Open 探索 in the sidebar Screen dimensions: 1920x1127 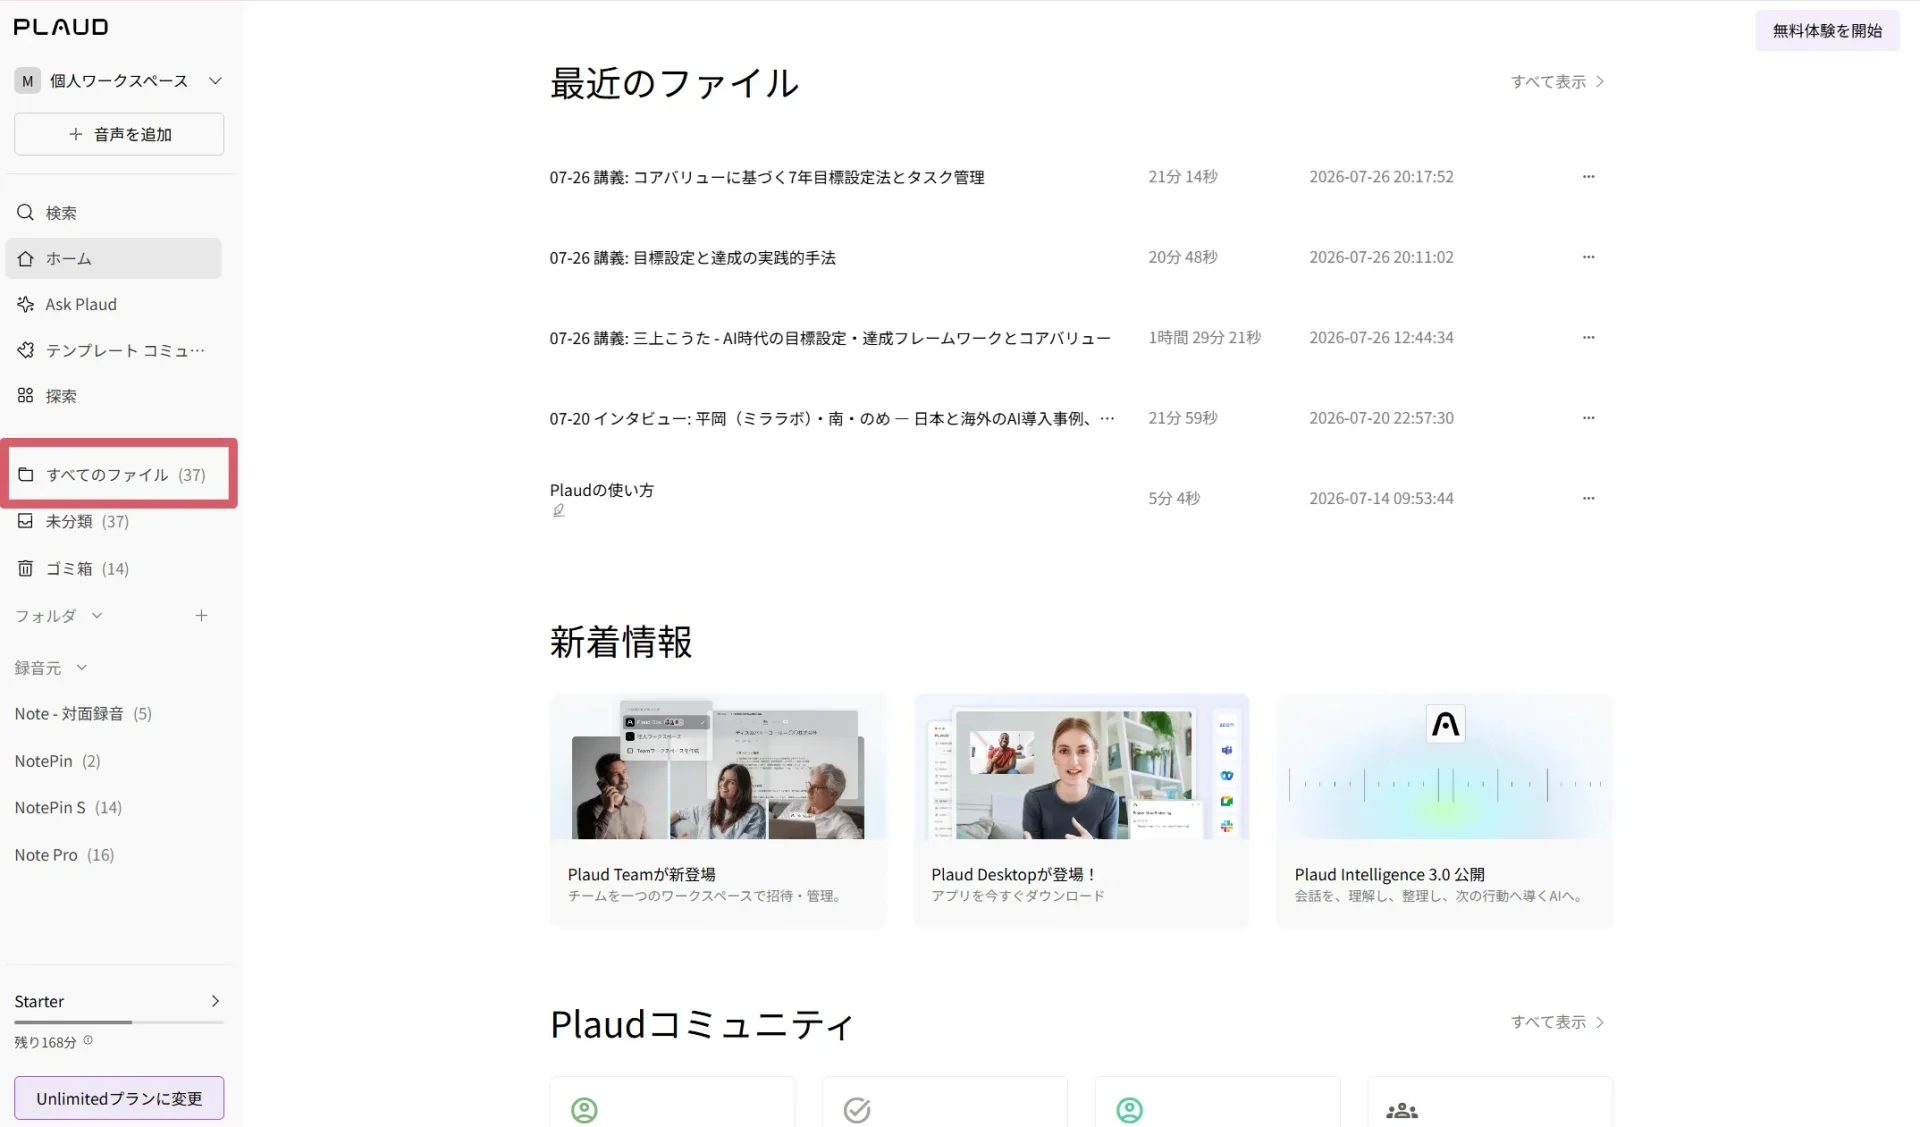pos(113,396)
